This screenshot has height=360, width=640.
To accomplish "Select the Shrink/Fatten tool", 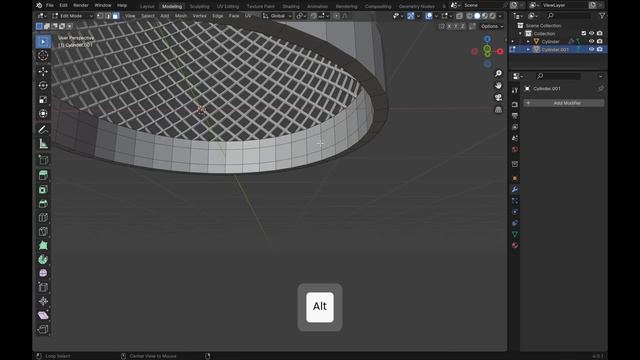I will 43,301.
